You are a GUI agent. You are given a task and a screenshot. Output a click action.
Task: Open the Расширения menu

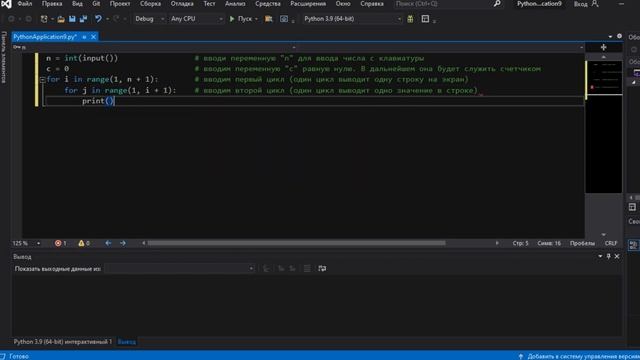click(308, 4)
